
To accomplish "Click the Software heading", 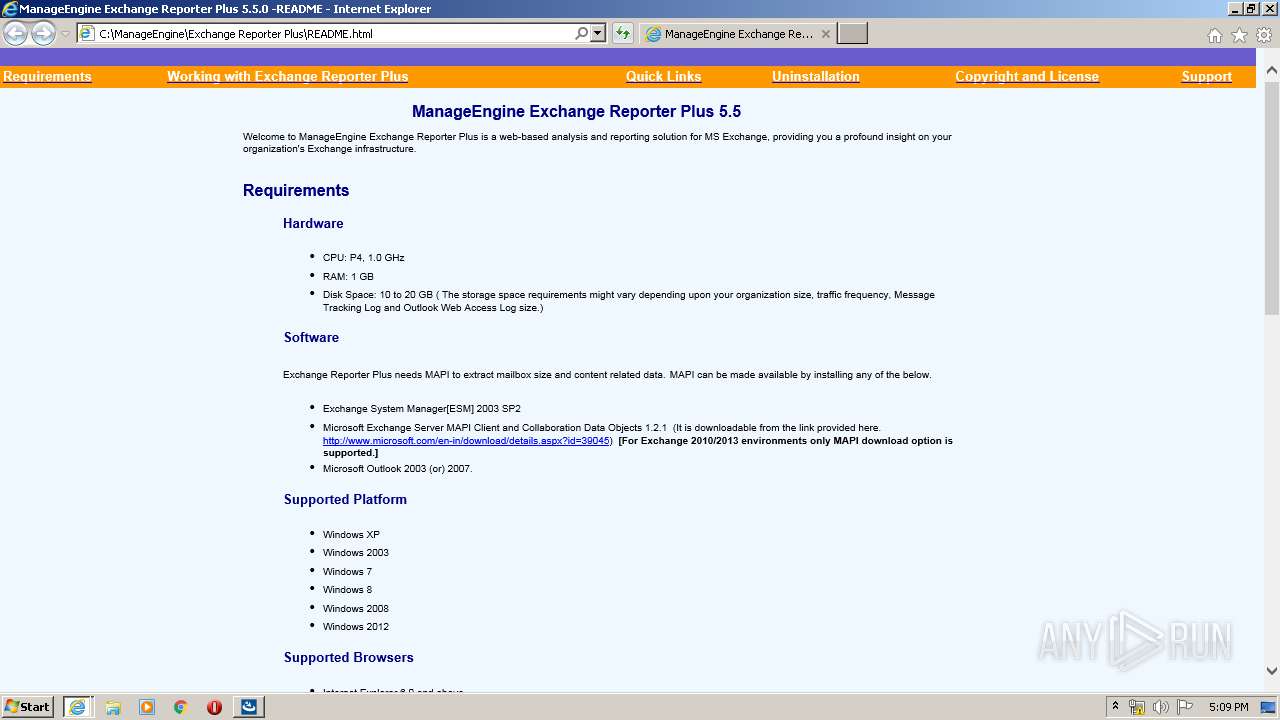I will pos(311,338).
